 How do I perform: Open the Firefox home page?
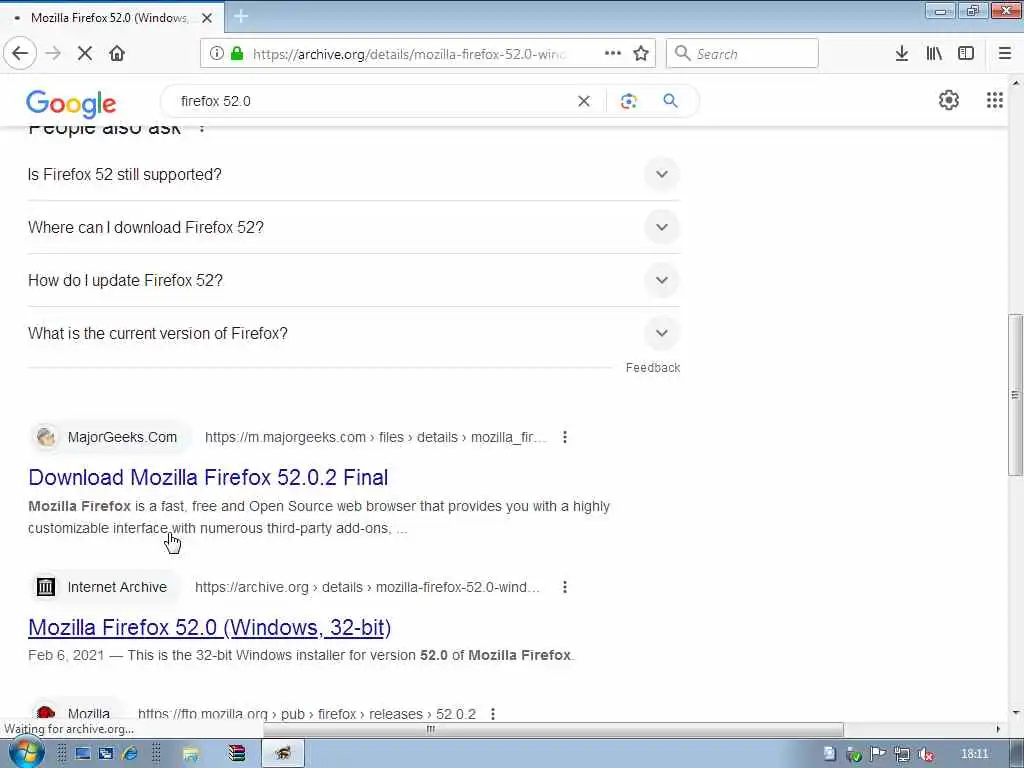pos(117,54)
